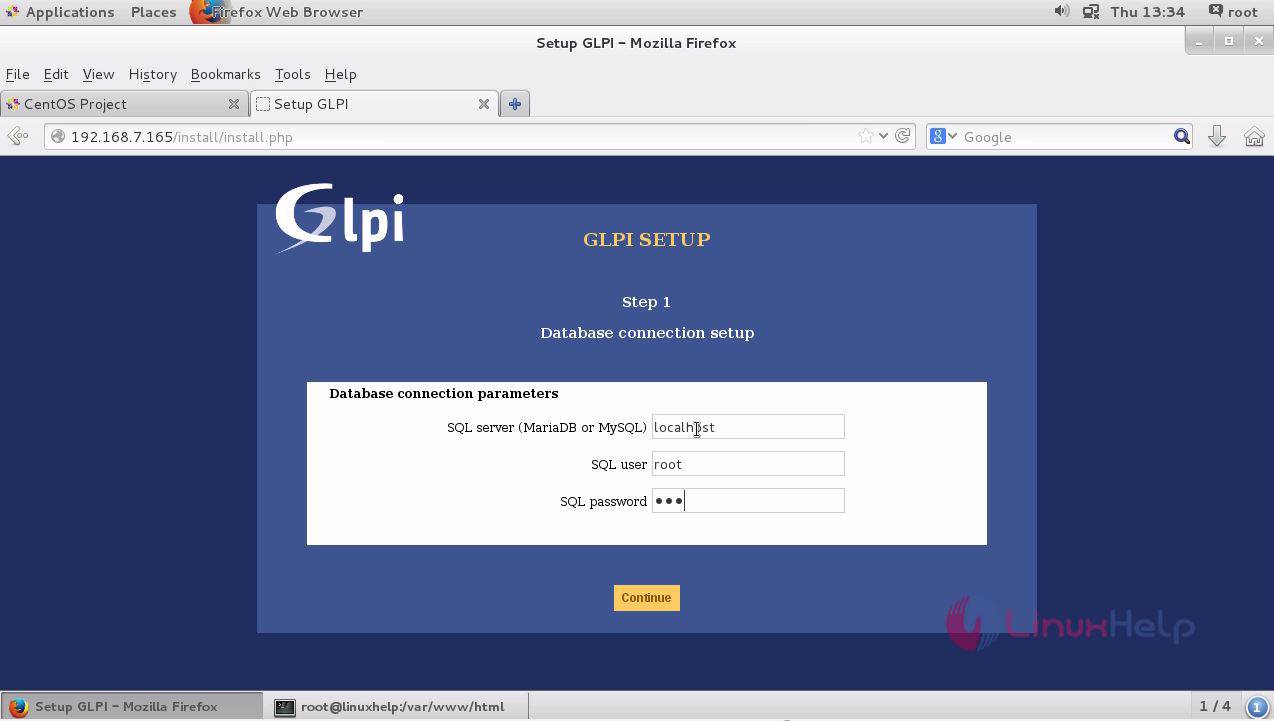The height and width of the screenshot is (721, 1274).
Task: Bookmark this page with the star icon
Action: click(865, 136)
